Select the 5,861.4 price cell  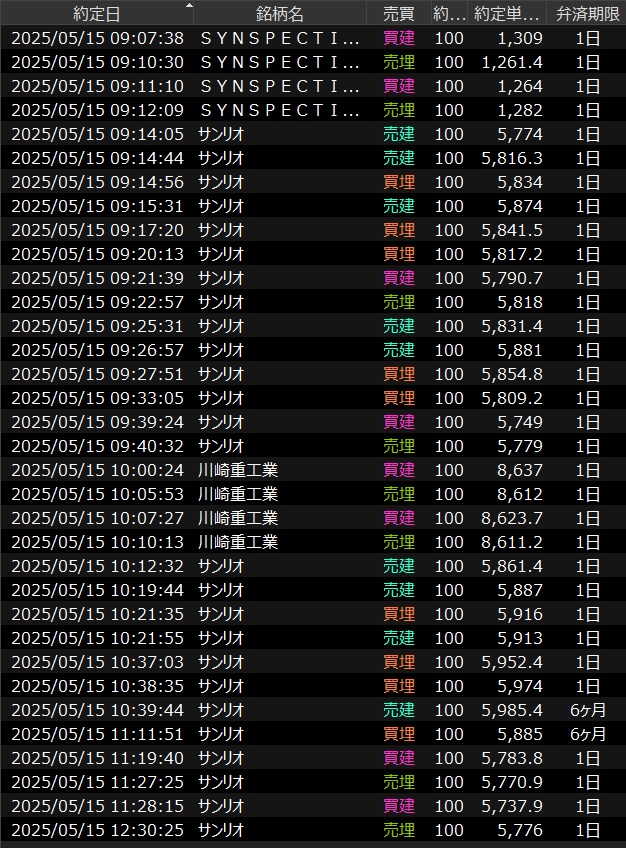[x=512, y=566]
